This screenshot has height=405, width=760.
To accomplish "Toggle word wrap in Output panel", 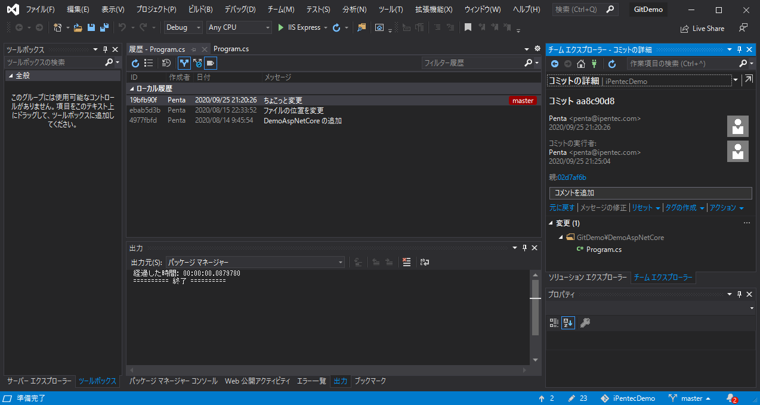I will [425, 262].
